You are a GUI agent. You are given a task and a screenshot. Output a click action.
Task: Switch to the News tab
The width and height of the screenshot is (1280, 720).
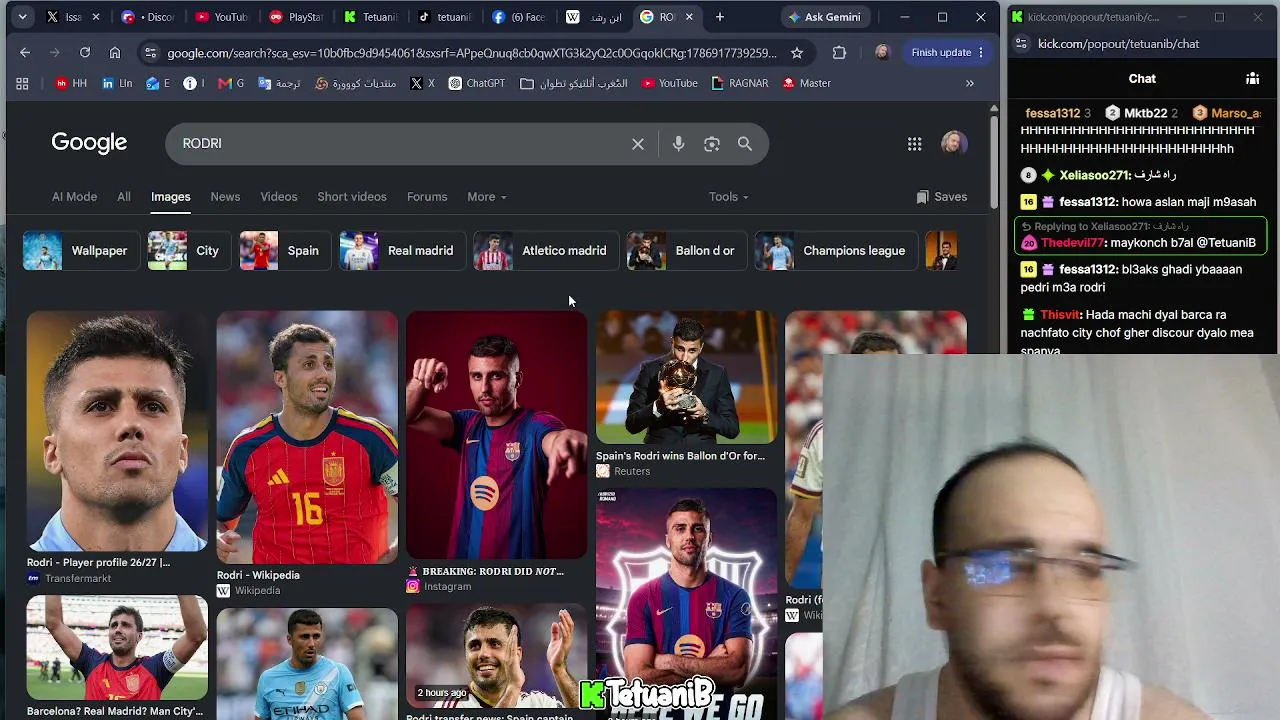tap(225, 197)
